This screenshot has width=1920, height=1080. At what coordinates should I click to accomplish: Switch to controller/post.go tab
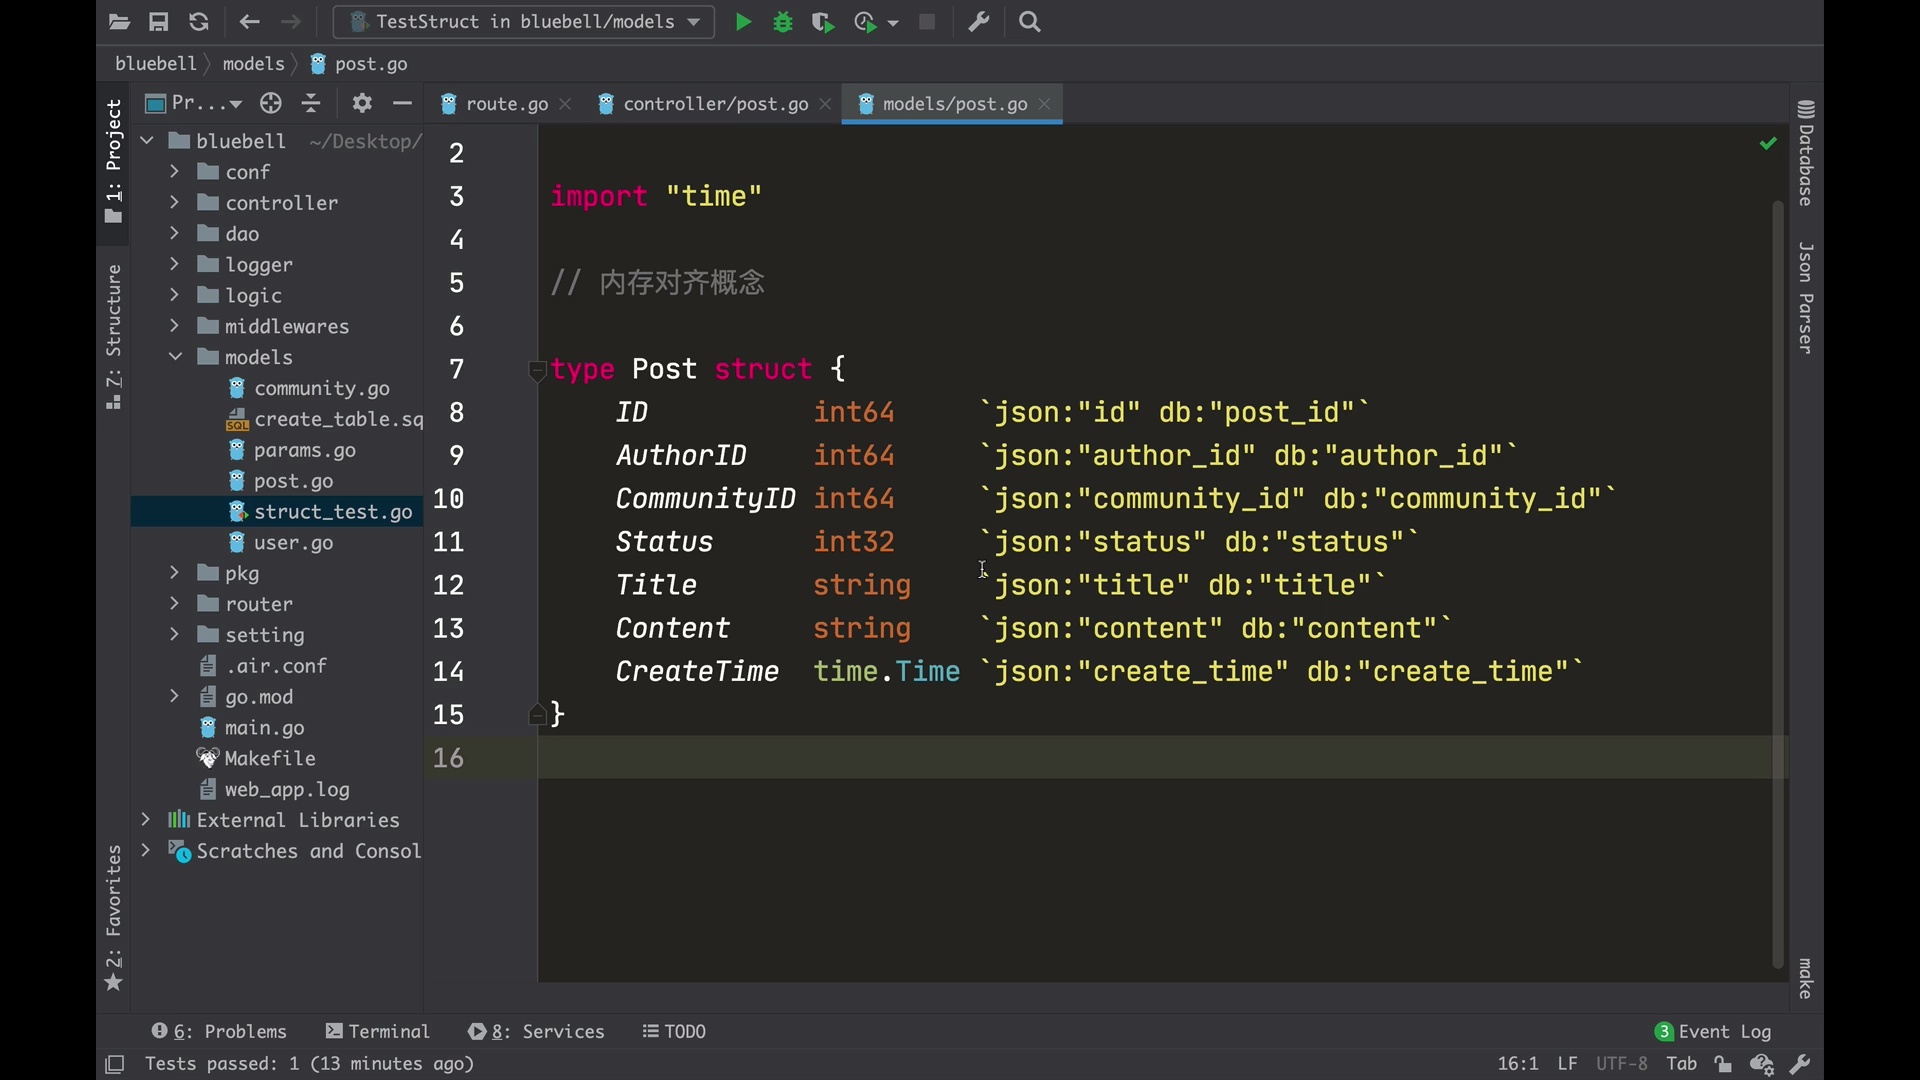[714, 104]
